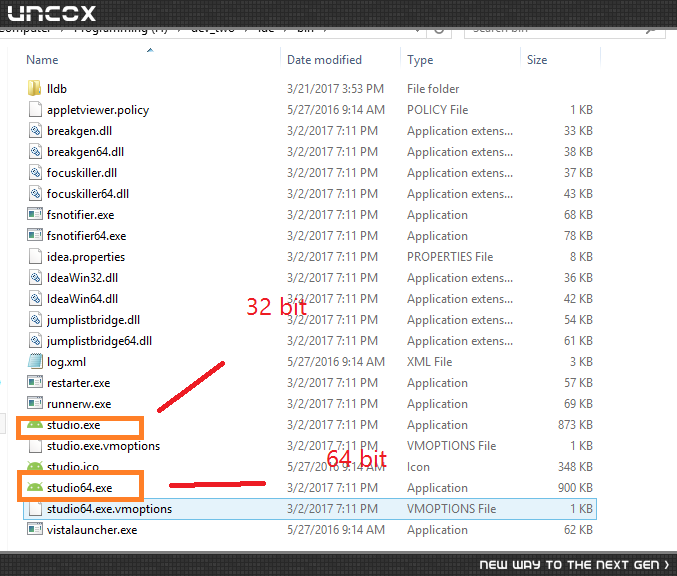Select file name IdeaWin64.dll

pos(82,299)
